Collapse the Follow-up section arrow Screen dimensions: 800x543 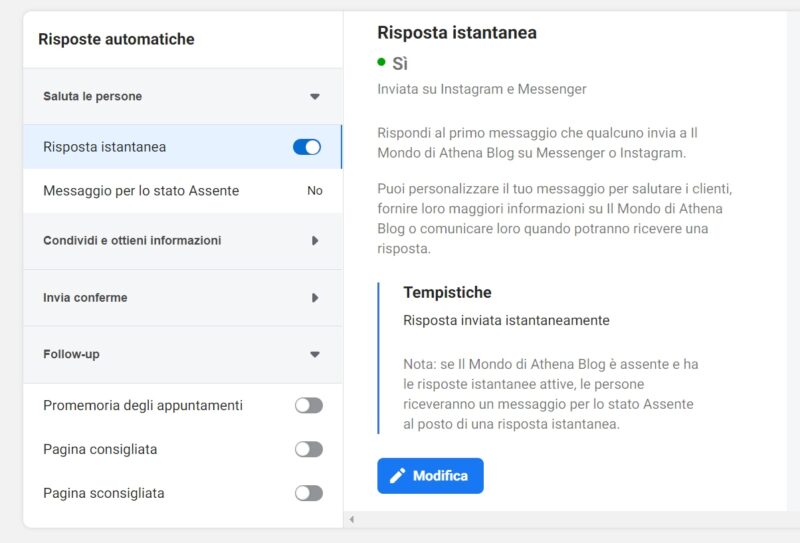(315, 354)
